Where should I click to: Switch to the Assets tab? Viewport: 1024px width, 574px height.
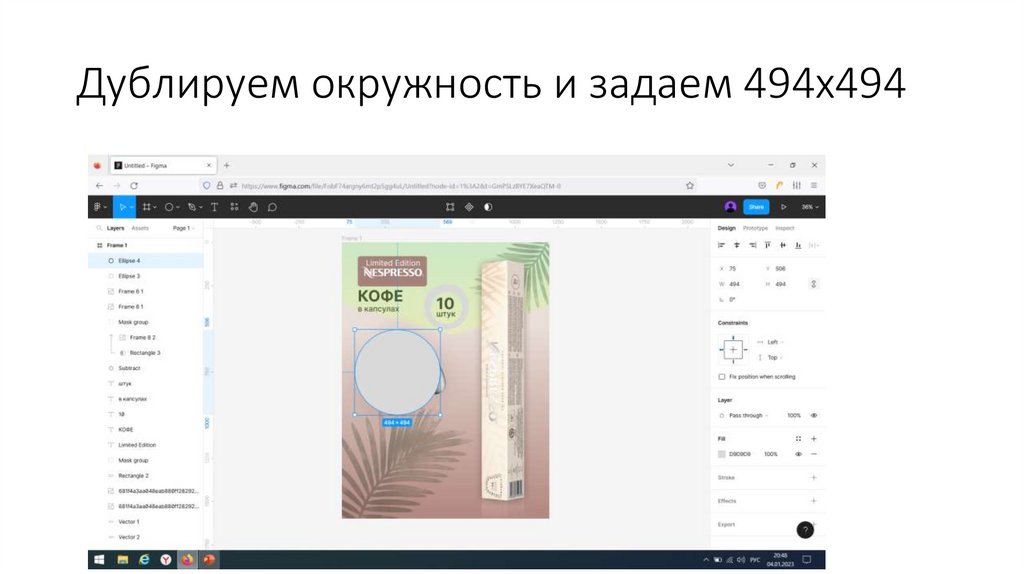point(140,228)
